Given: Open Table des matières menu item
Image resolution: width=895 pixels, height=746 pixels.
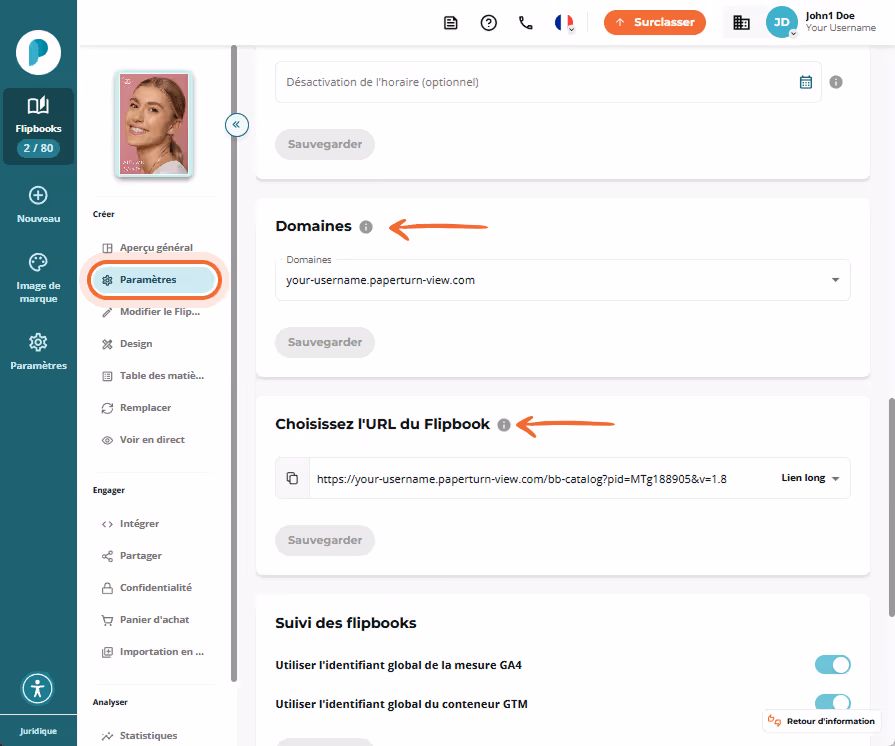Looking at the screenshot, I should [155, 376].
